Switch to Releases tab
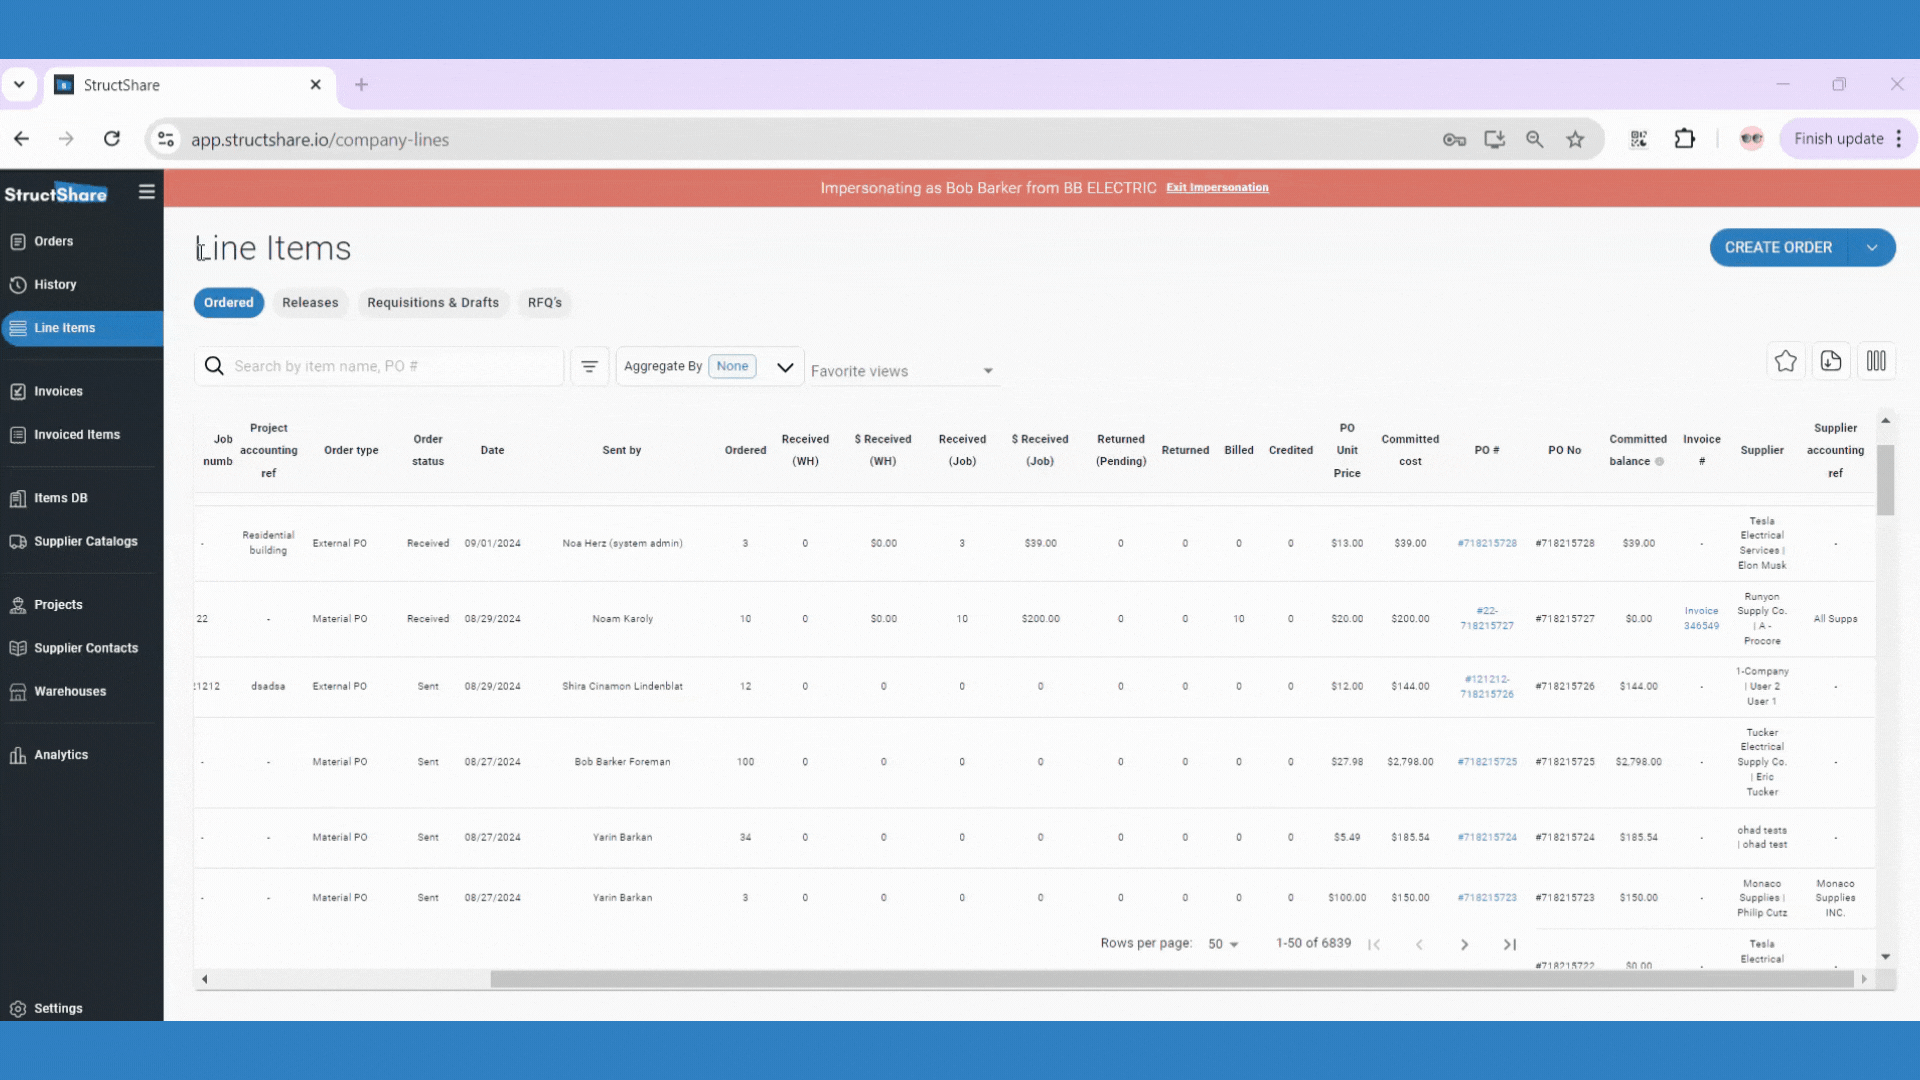Image resolution: width=1920 pixels, height=1080 pixels. tap(310, 302)
